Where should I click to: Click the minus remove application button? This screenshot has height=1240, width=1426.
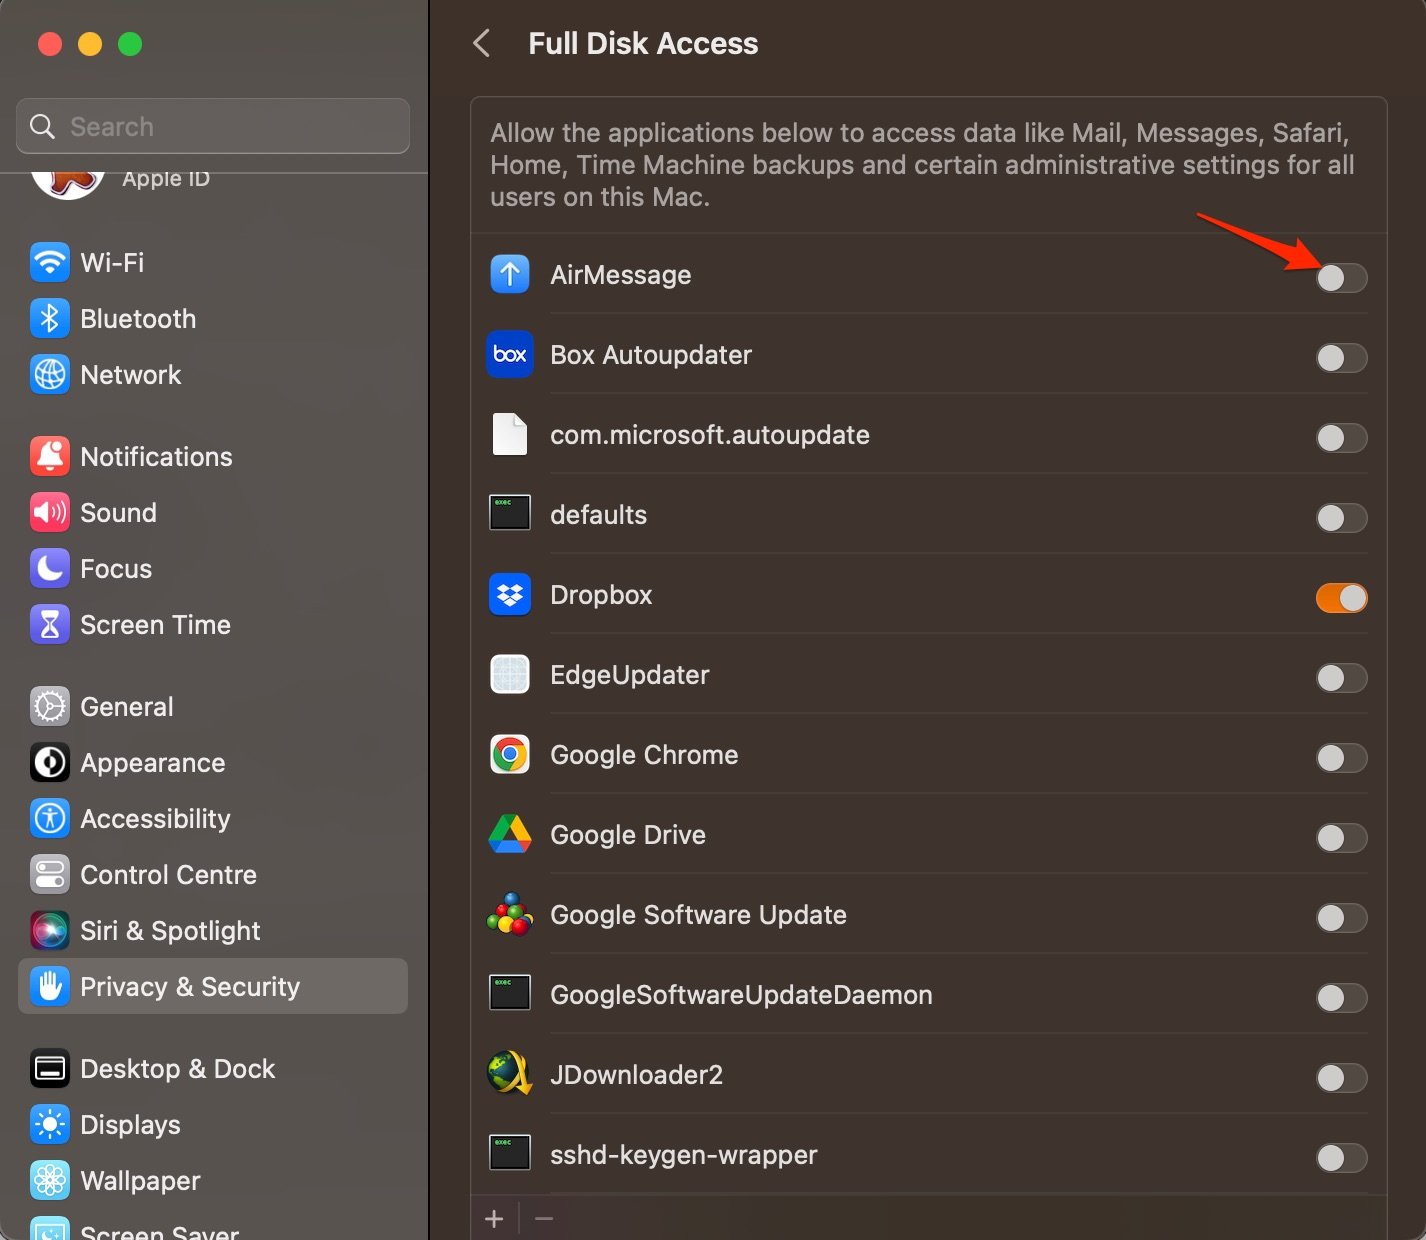[x=544, y=1218]
